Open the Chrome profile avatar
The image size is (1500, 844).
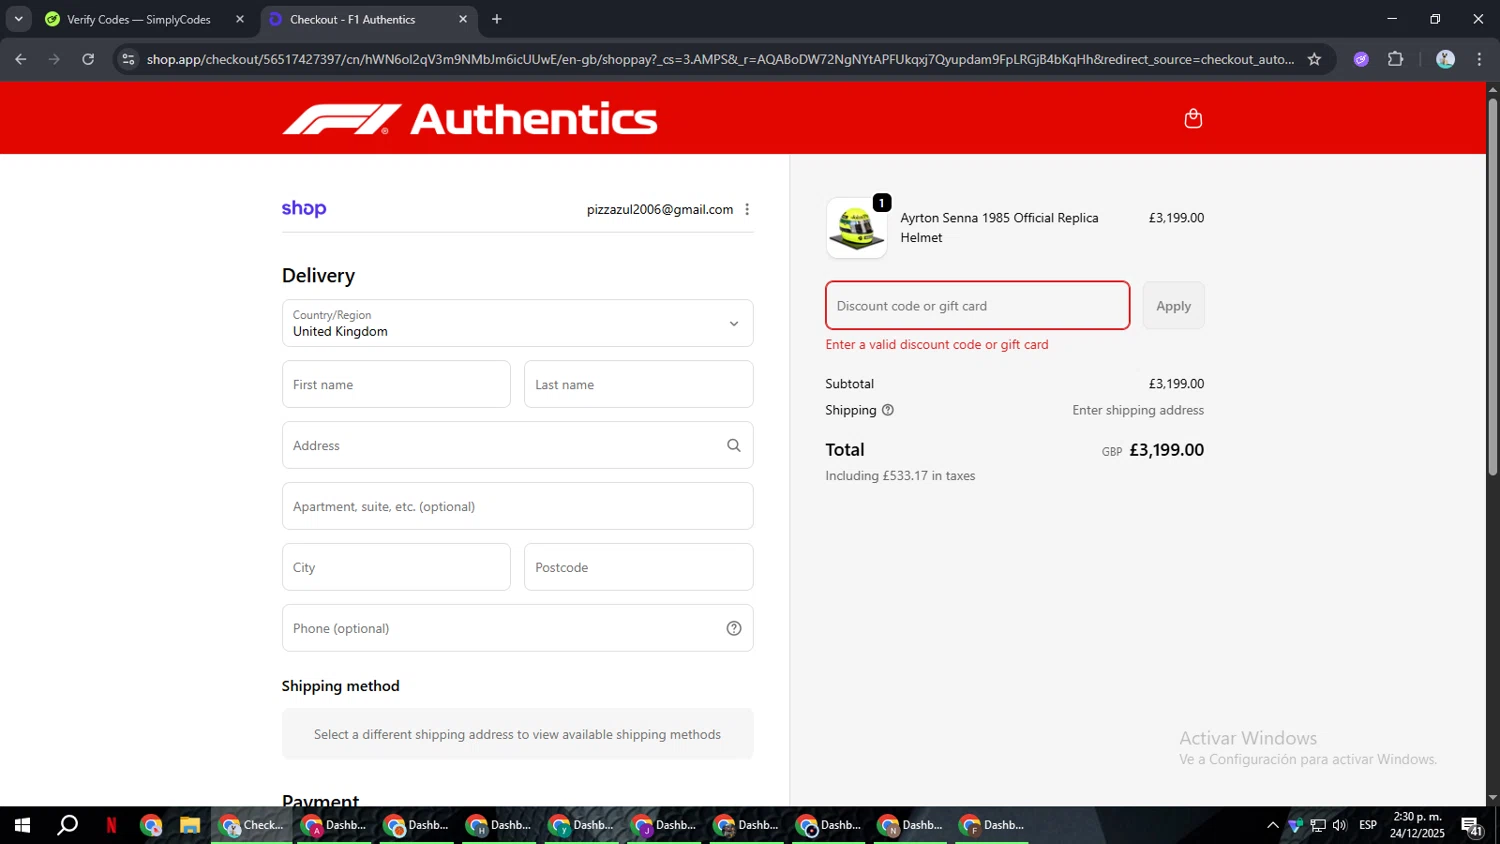tap(1445, 59)
